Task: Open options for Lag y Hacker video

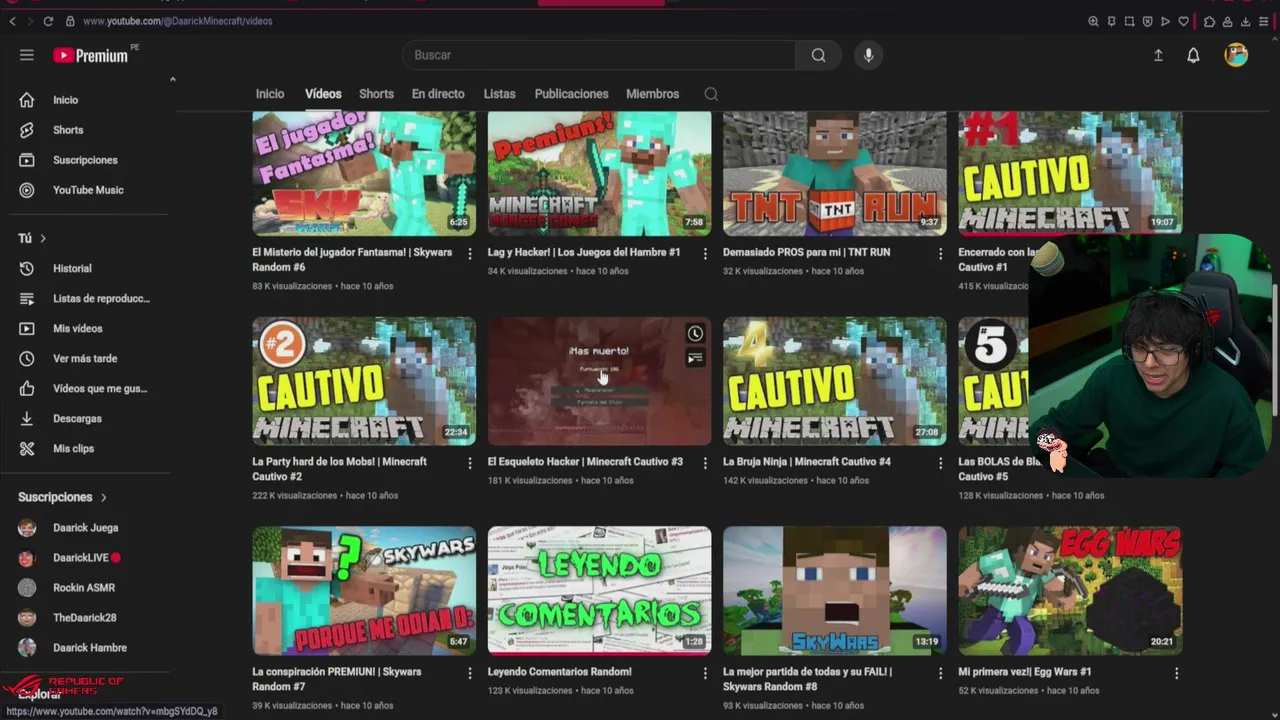Action: click(x=705, y=254)
